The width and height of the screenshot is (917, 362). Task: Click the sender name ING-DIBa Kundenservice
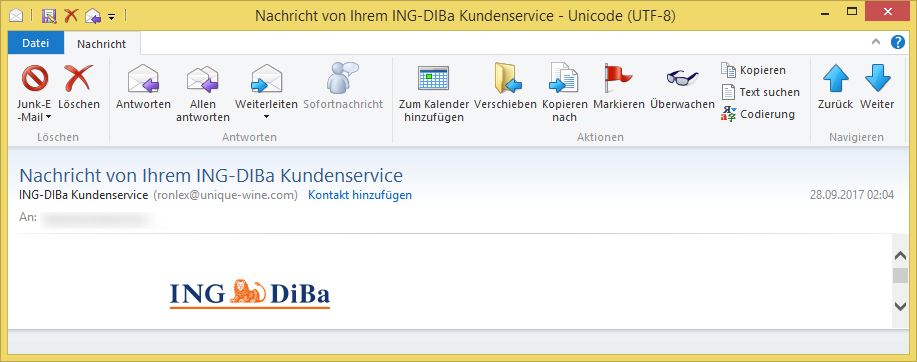tap(84, 195)
